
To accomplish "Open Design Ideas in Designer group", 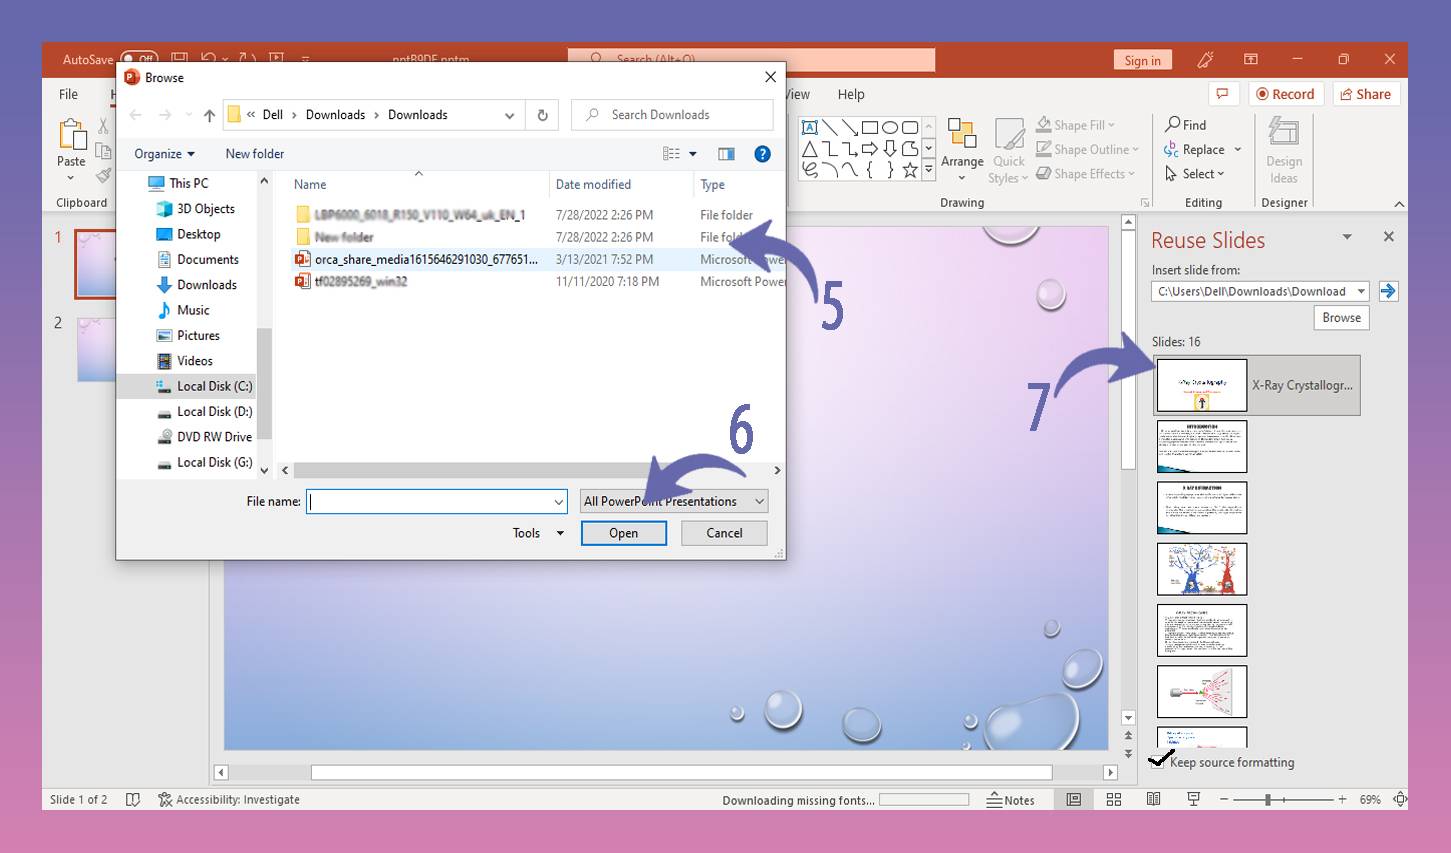I will (1283, 150).
